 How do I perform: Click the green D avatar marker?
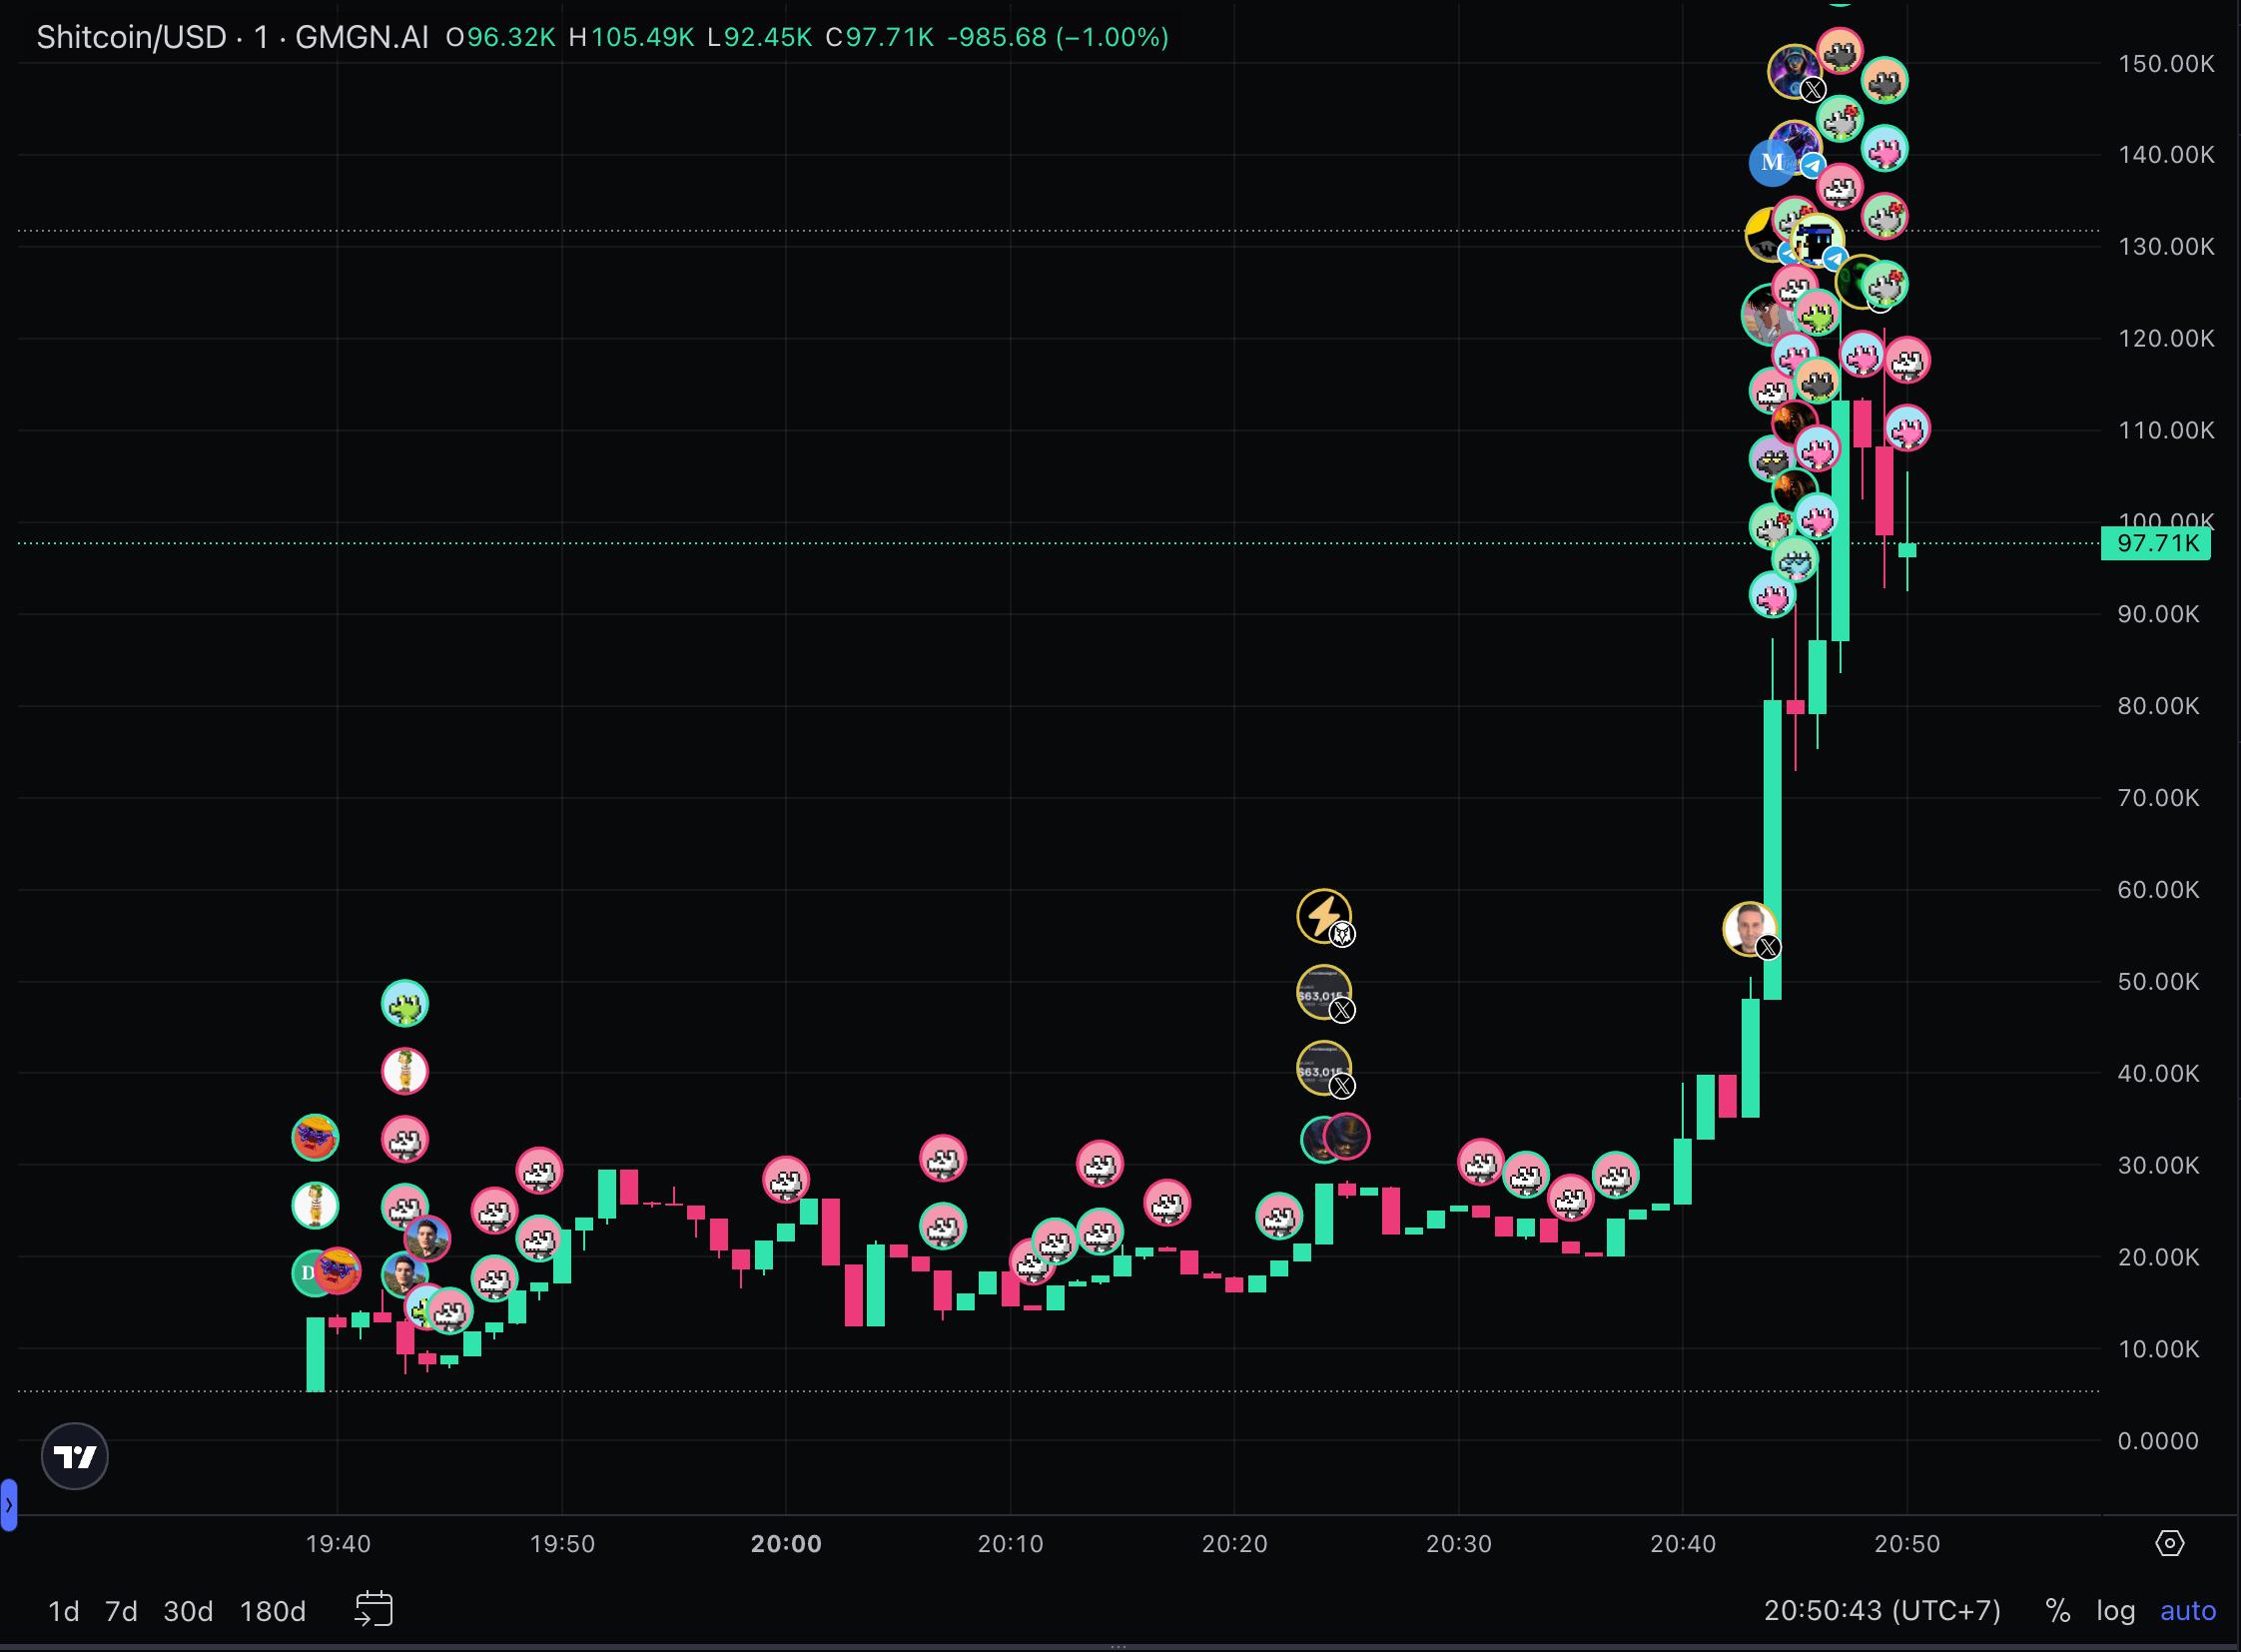(304, 1273)
